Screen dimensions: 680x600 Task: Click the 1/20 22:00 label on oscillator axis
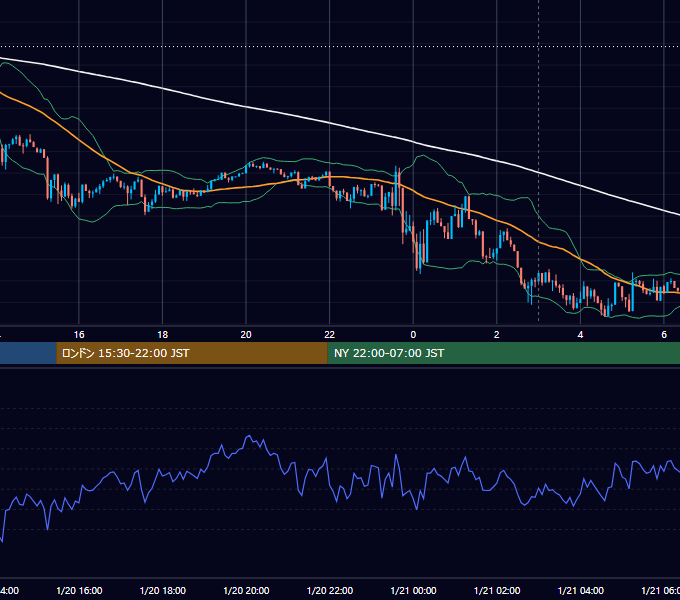click(330, 591)
